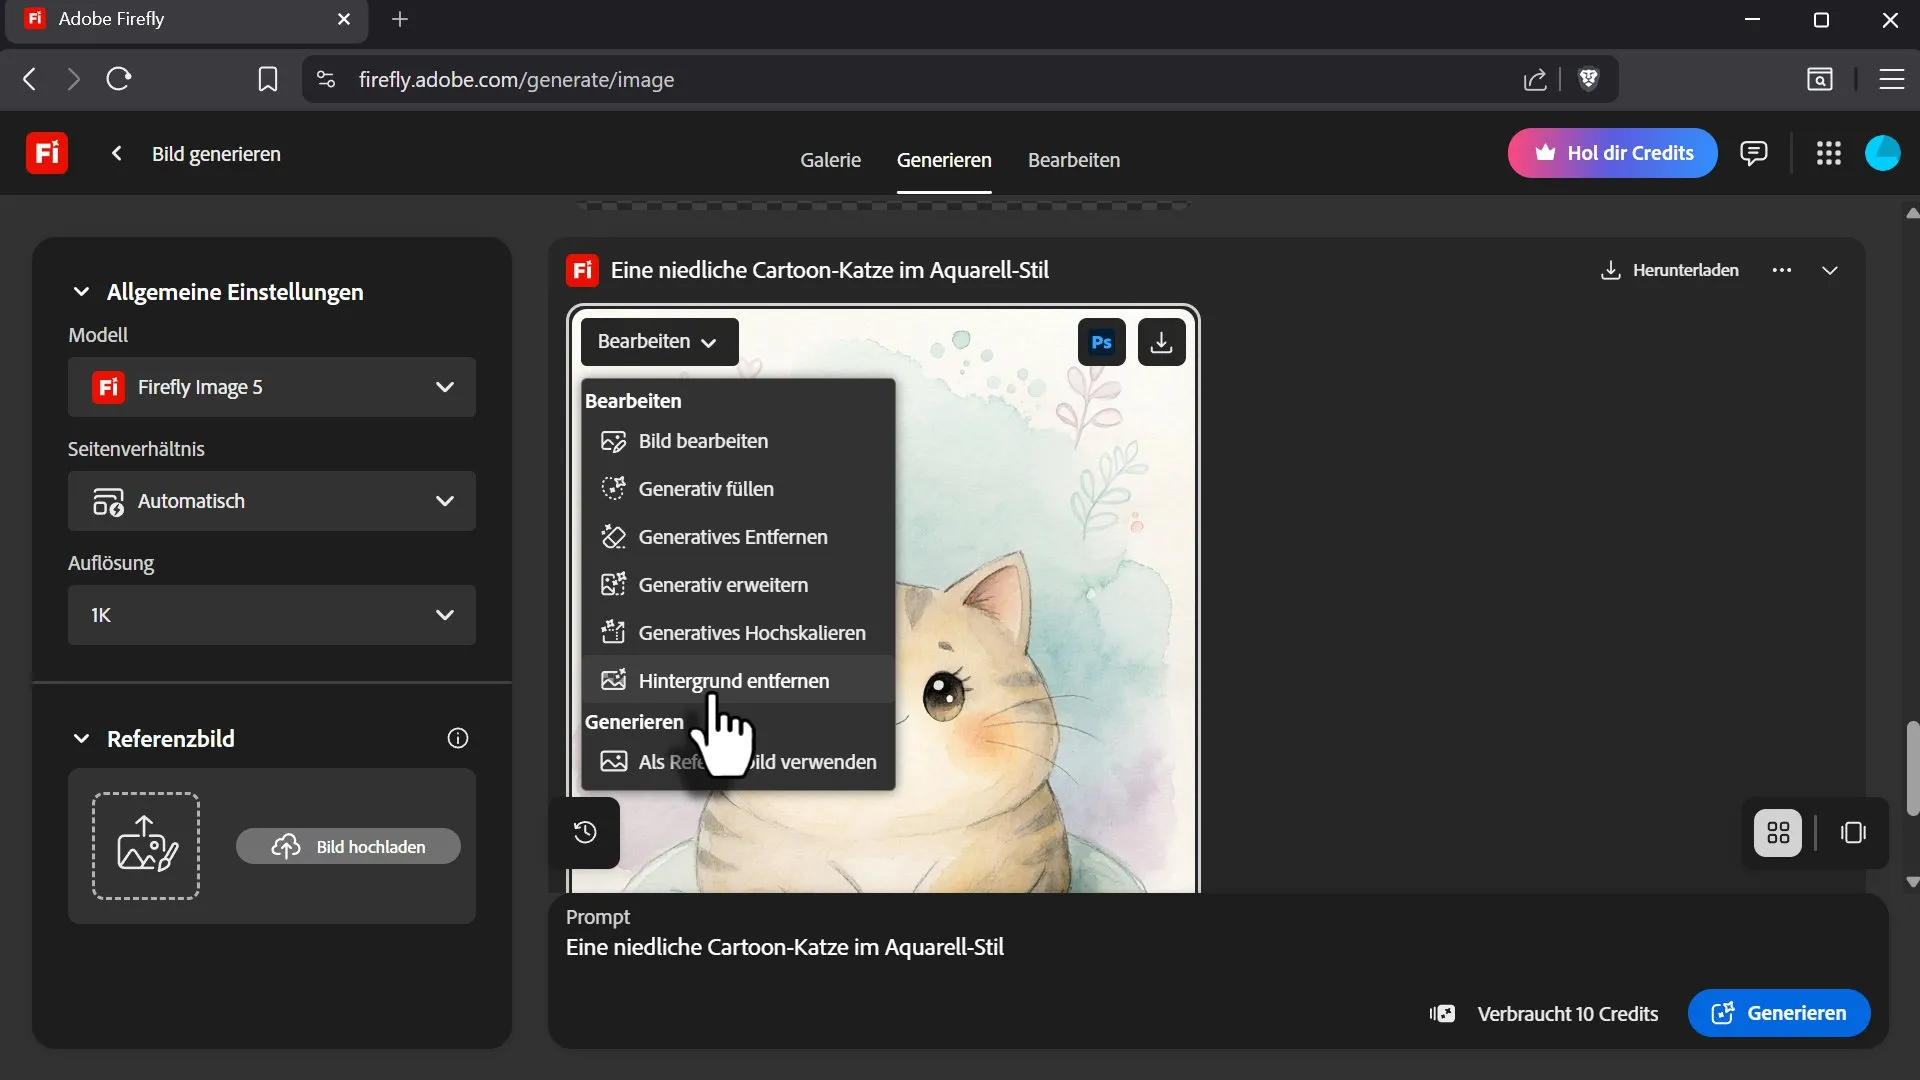Select Hintergrund entfernen from the menu

pyautogui.click(x=734, y=680)
